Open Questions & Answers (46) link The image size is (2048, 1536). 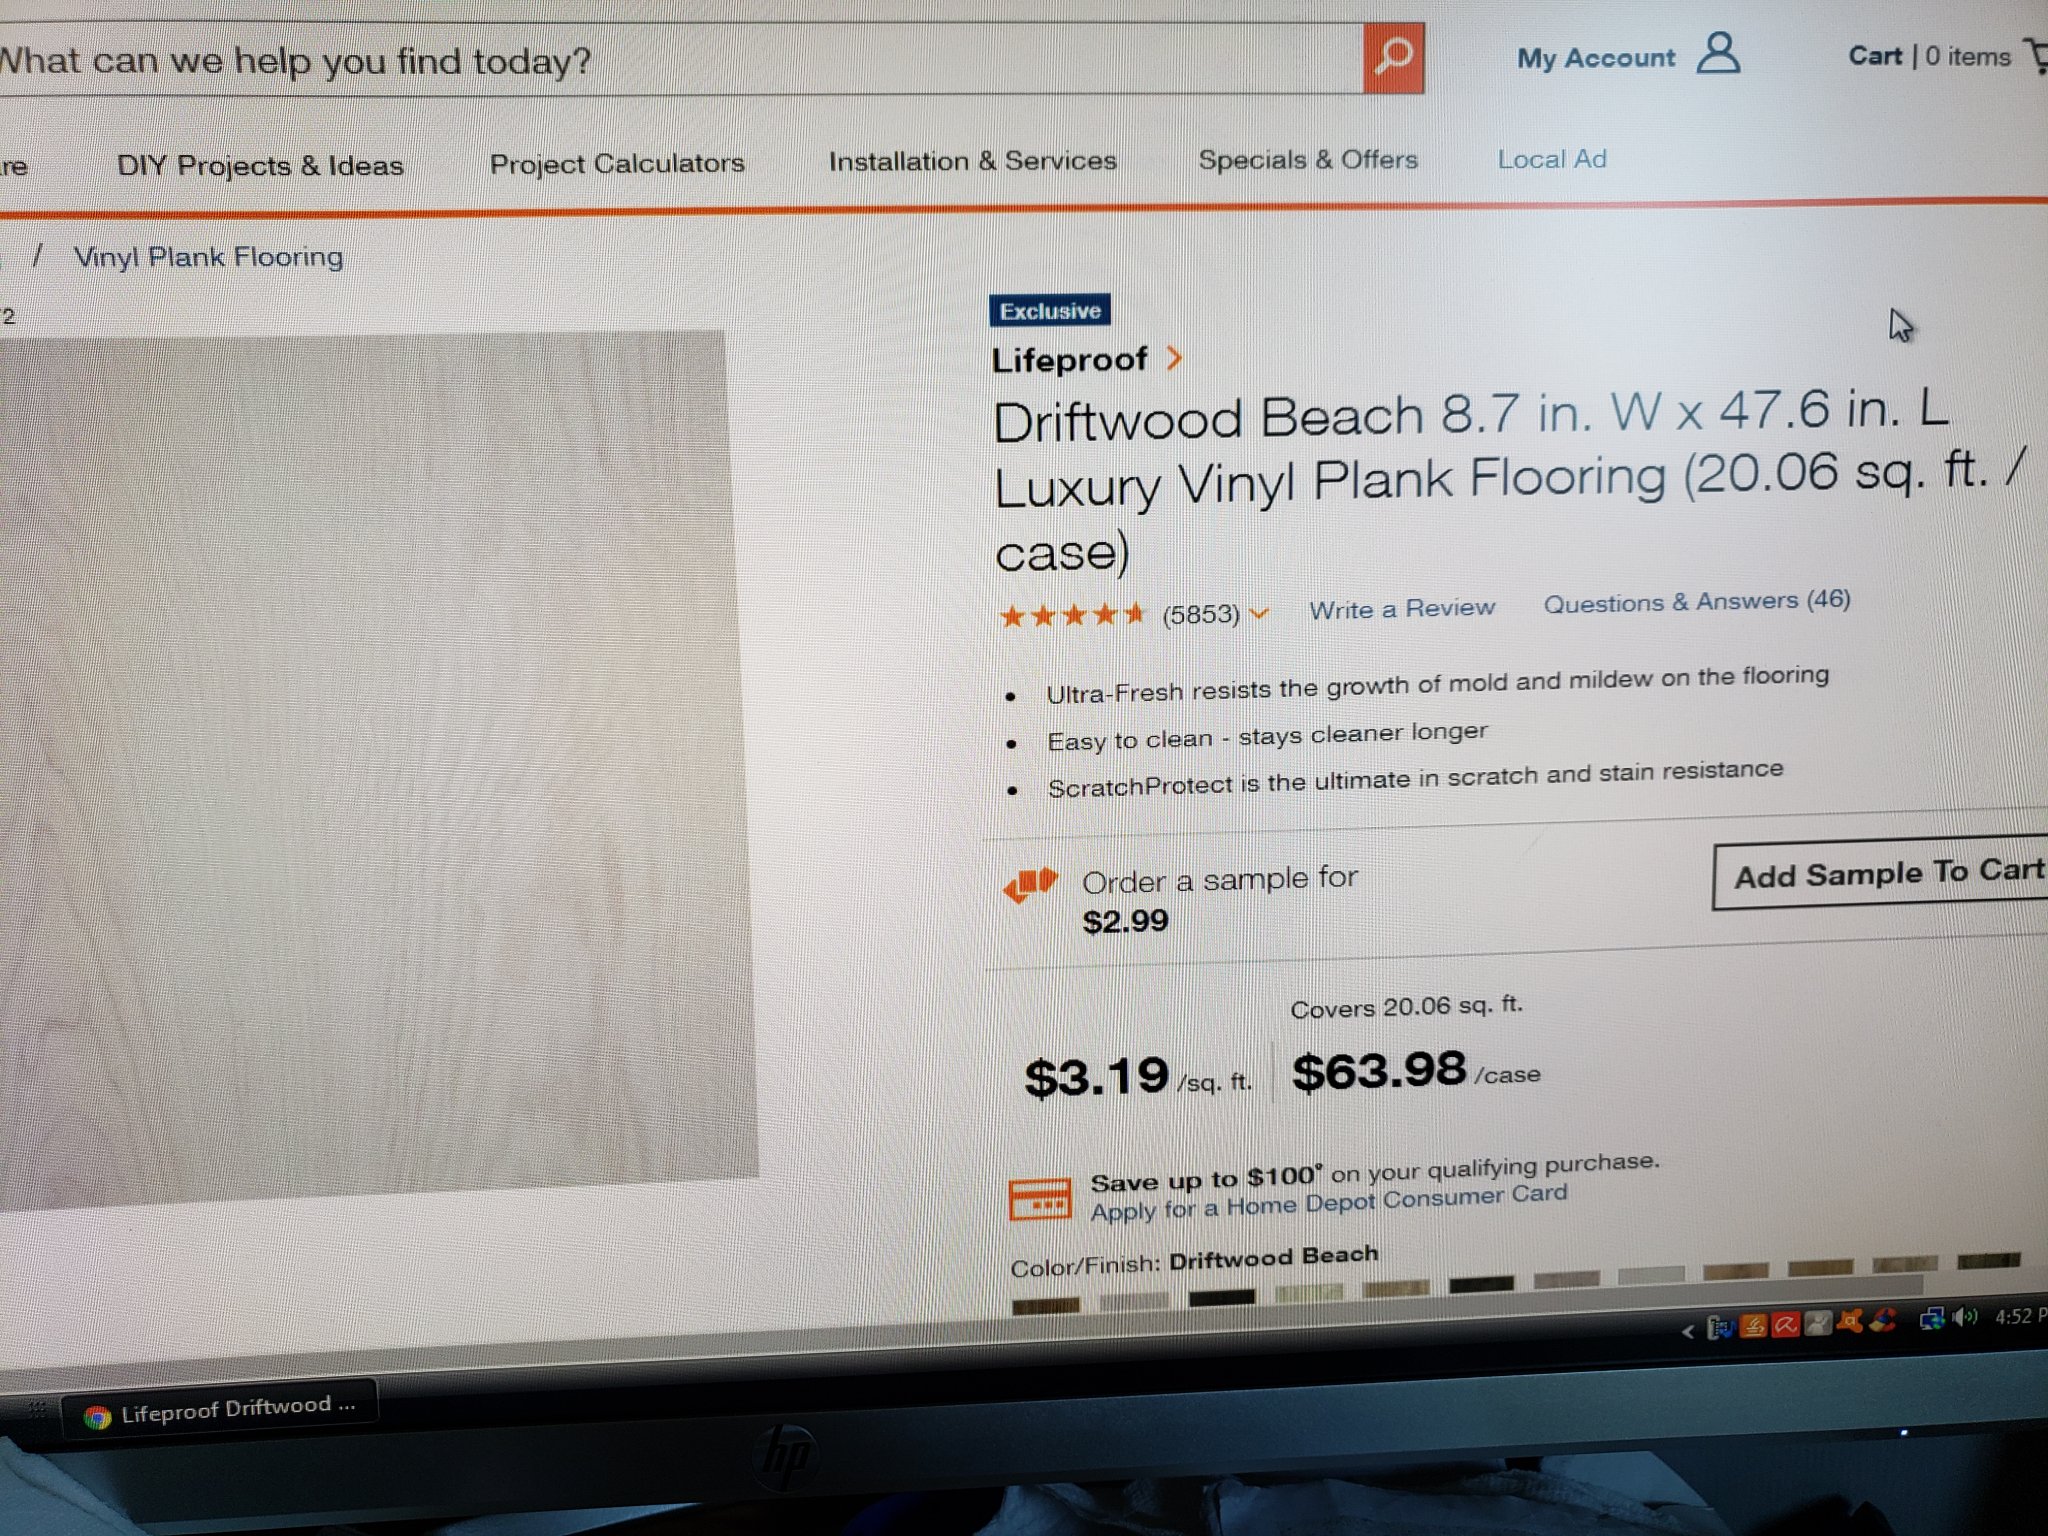pyautogui.click(x=1697, y=601)
